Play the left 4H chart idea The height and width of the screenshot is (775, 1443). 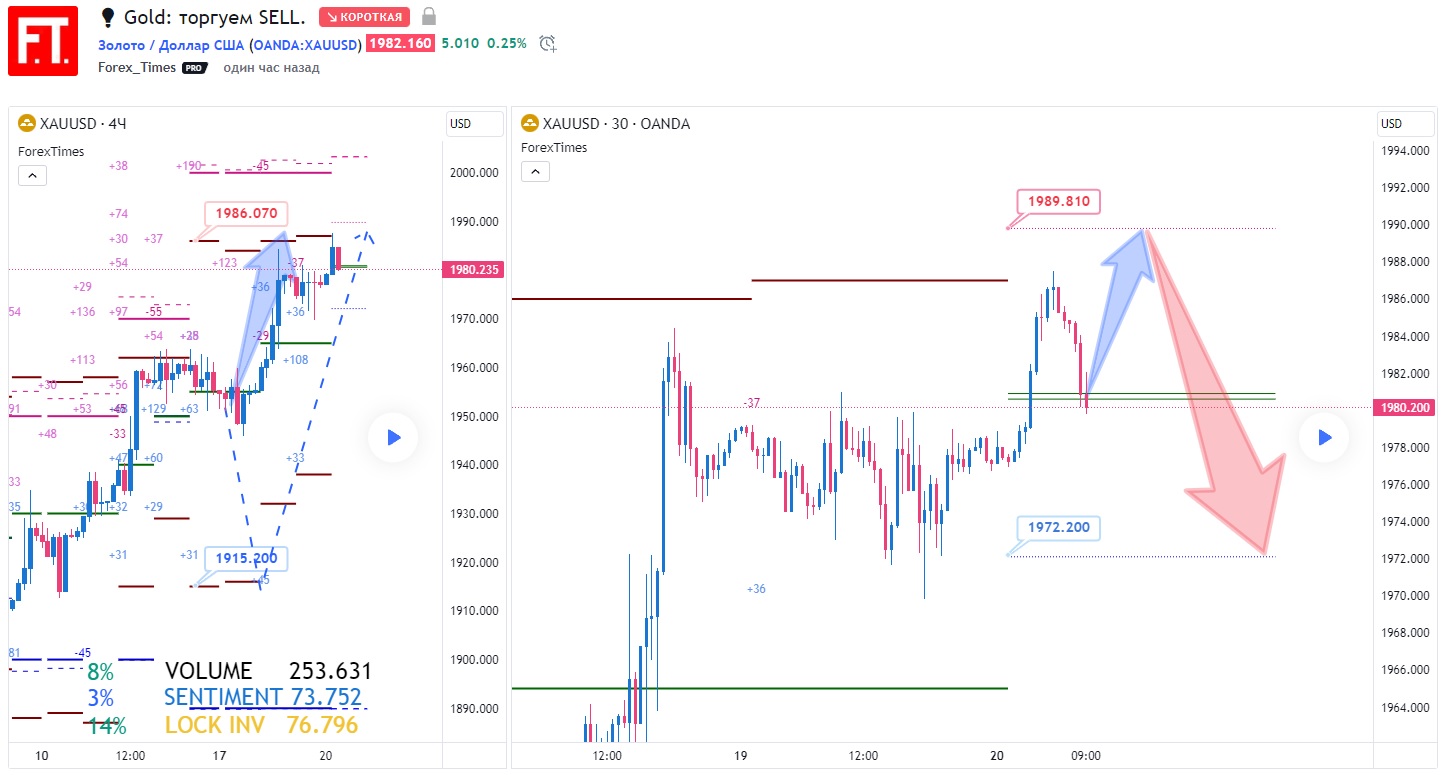click(x=392, y=437)
